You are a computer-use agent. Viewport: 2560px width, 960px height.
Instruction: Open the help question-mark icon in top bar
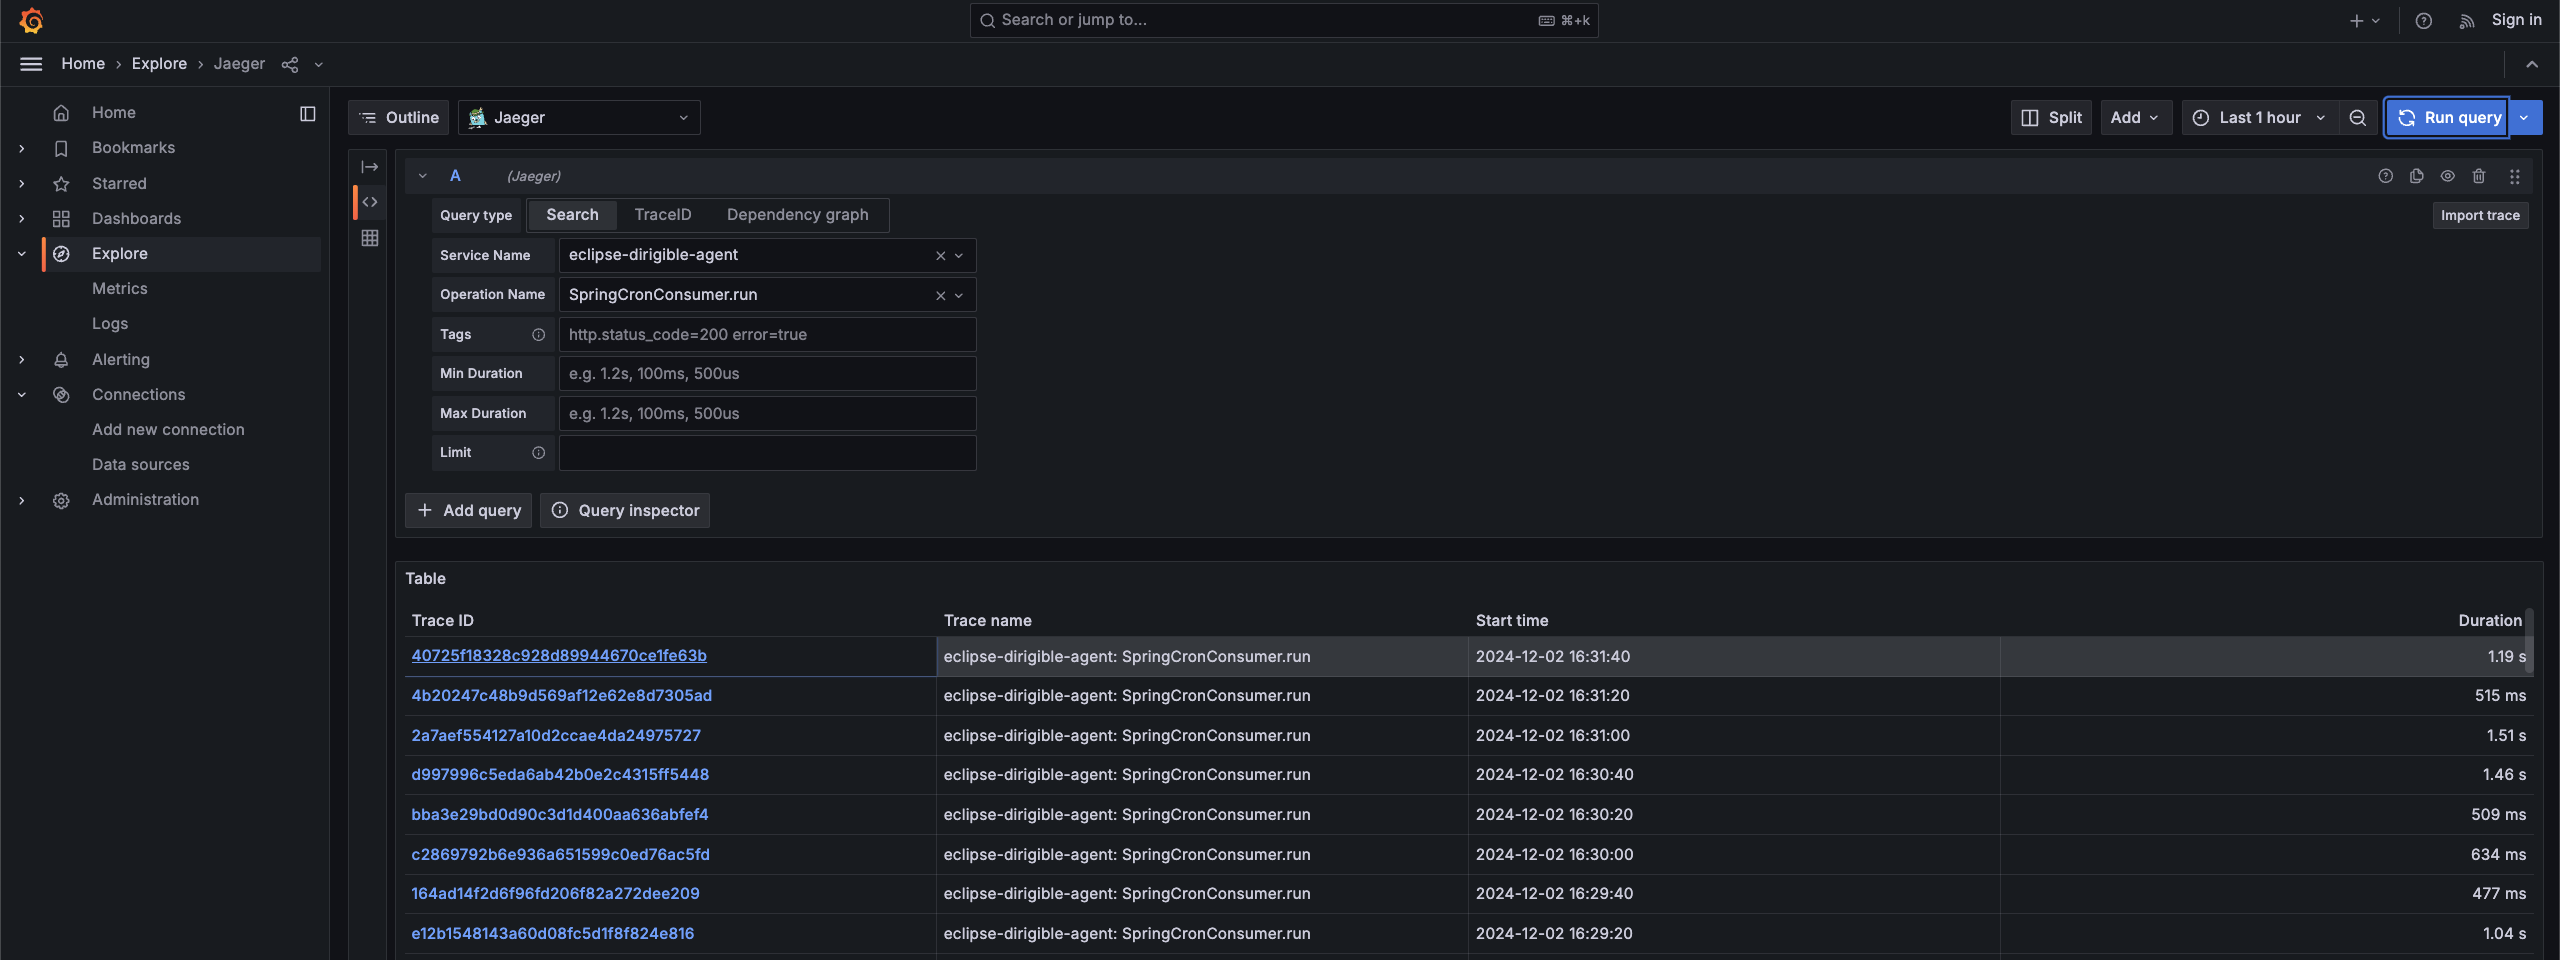2423,20
